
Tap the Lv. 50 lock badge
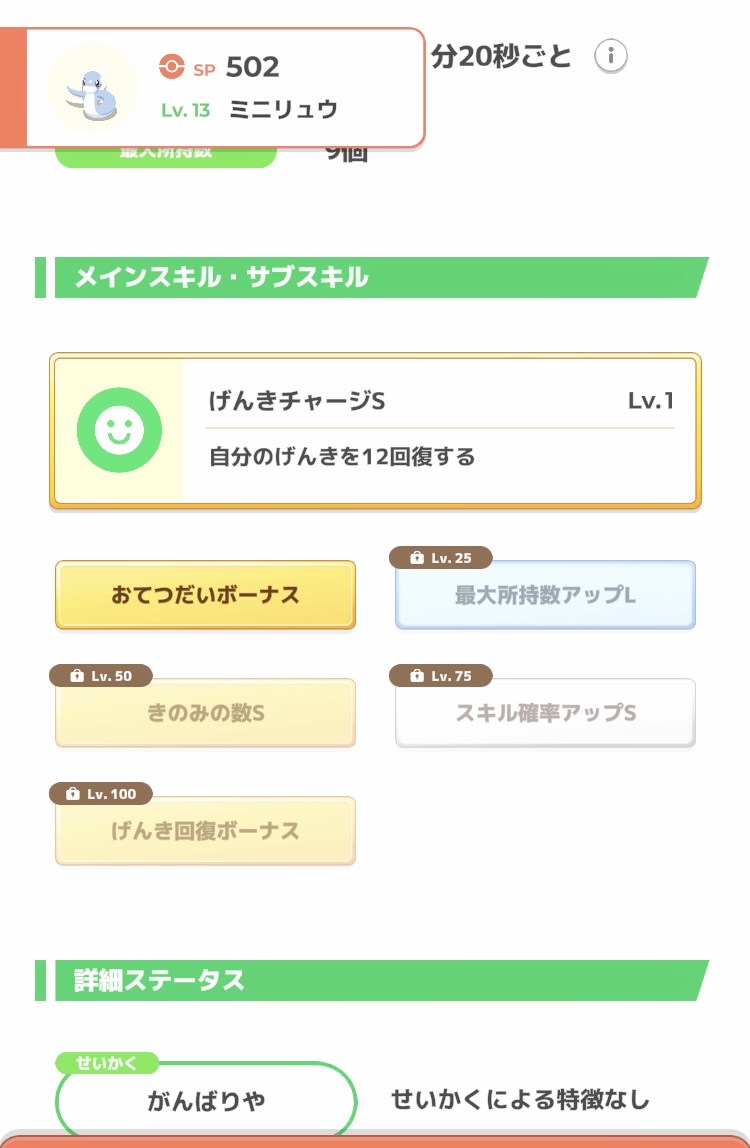[x=101, y=676]
